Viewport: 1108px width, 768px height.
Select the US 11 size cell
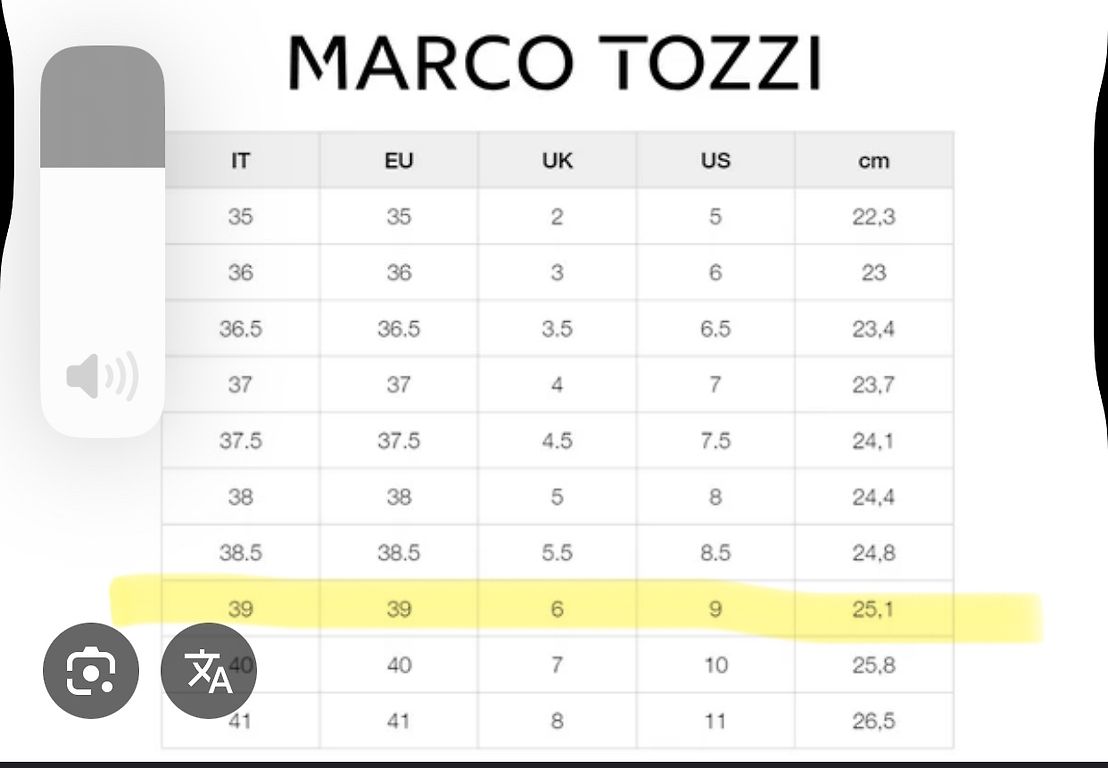coord(715,720)
